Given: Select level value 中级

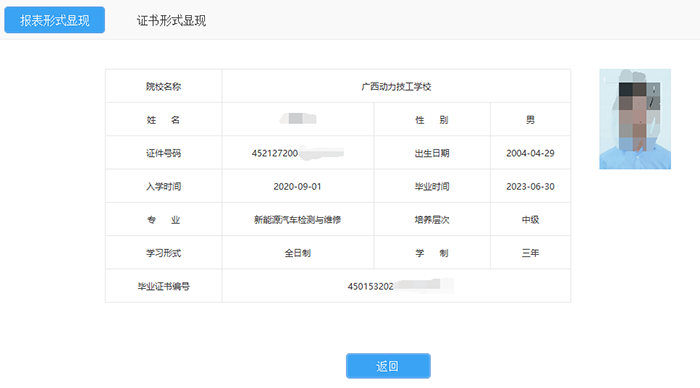Looking at the screenshot, I should click(x=530, y=219).
